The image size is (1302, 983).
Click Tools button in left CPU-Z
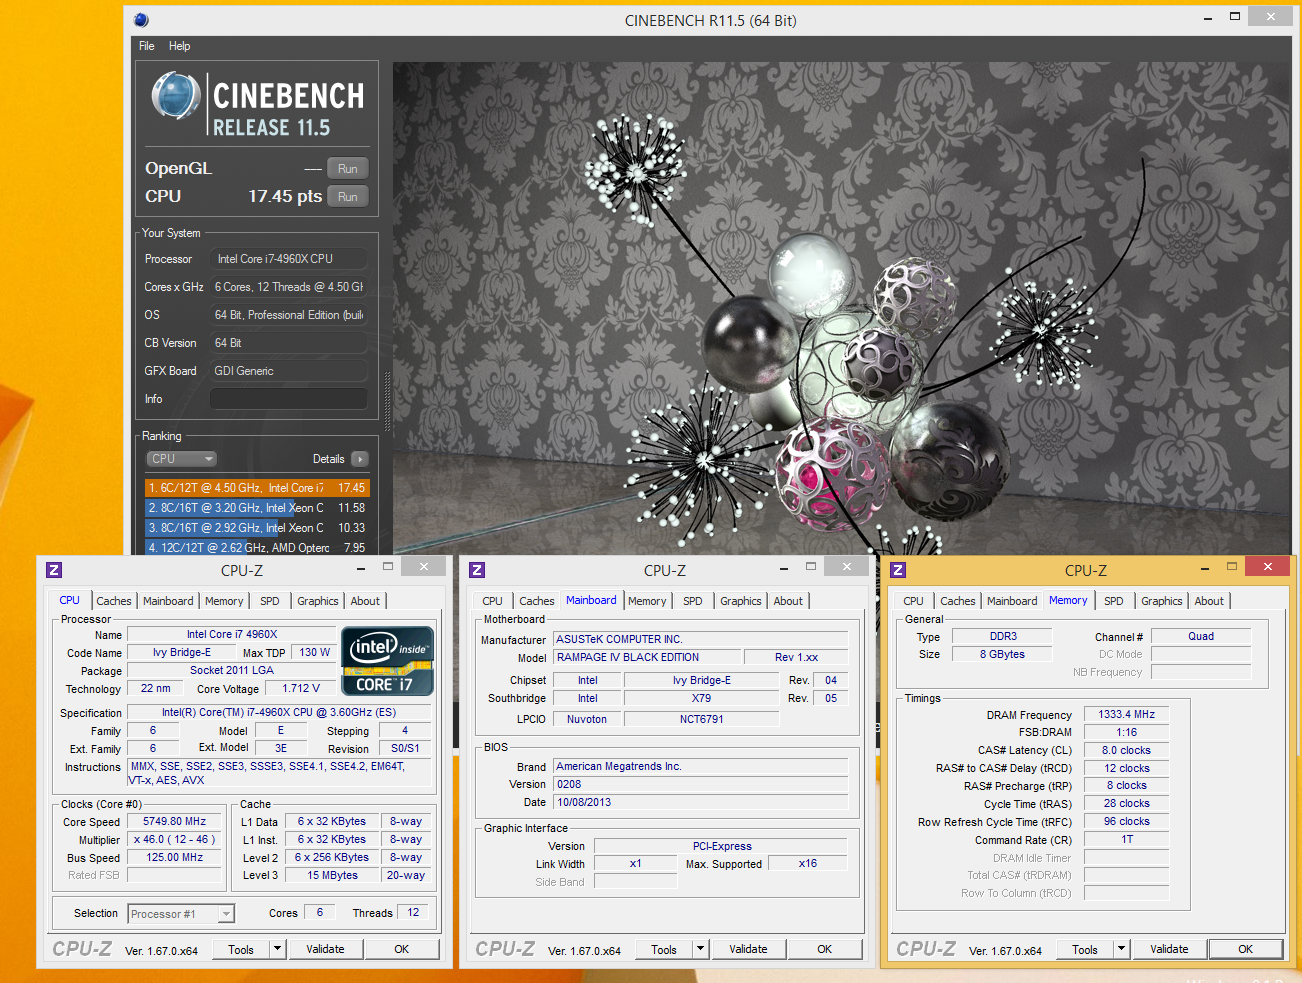(241, 949)
